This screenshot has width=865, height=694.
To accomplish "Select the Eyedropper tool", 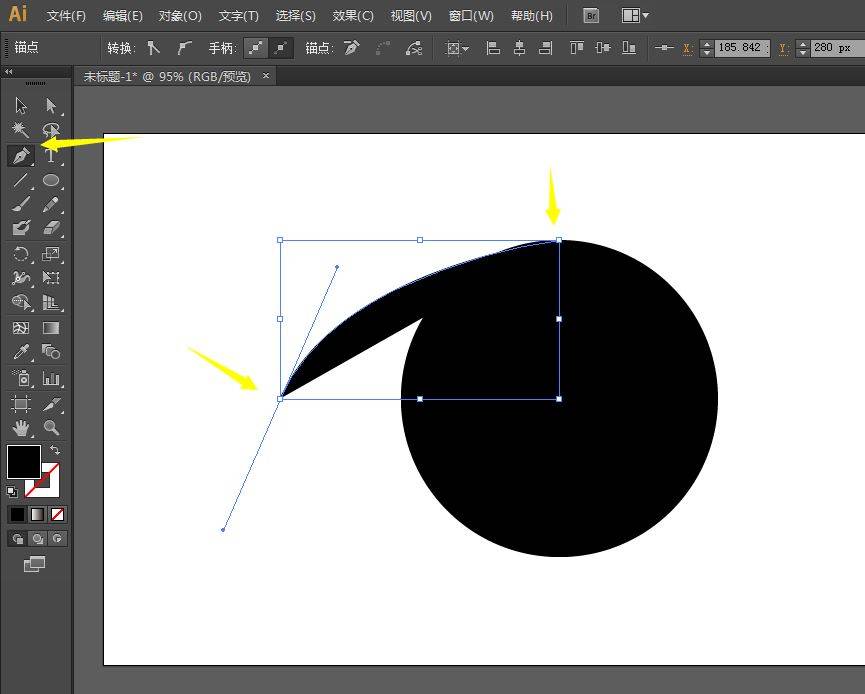I will click(x=20, y=352).
